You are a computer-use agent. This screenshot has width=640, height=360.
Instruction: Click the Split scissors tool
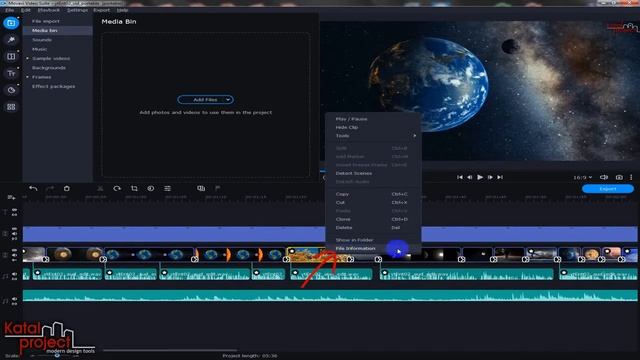pos(100,188)
